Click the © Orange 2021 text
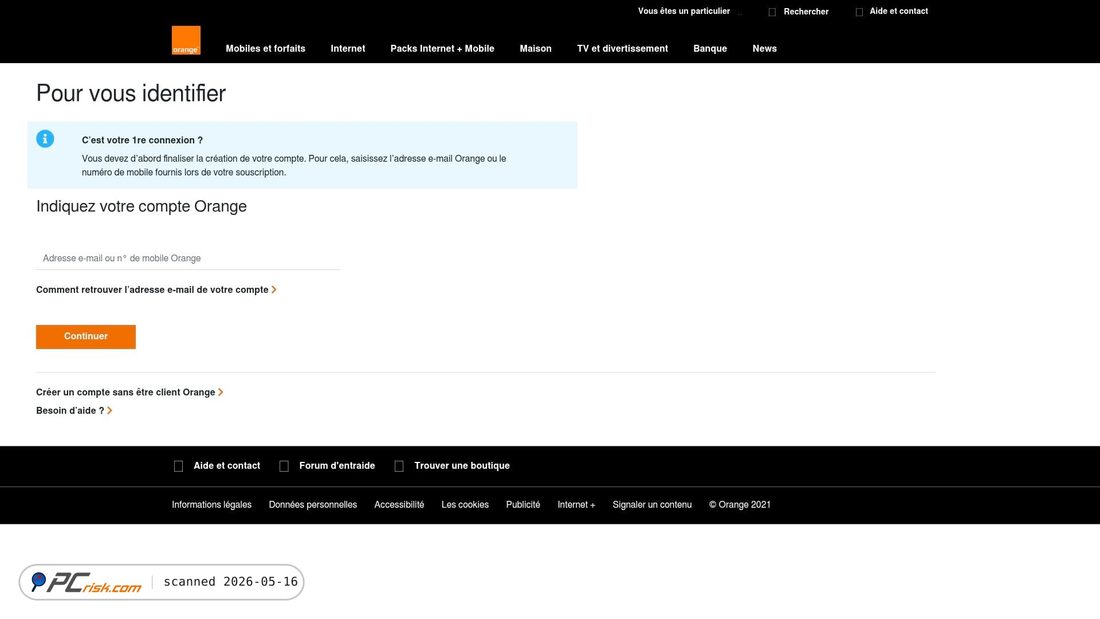This screenshot has height=619, width=1100. (x=739, y=505)
